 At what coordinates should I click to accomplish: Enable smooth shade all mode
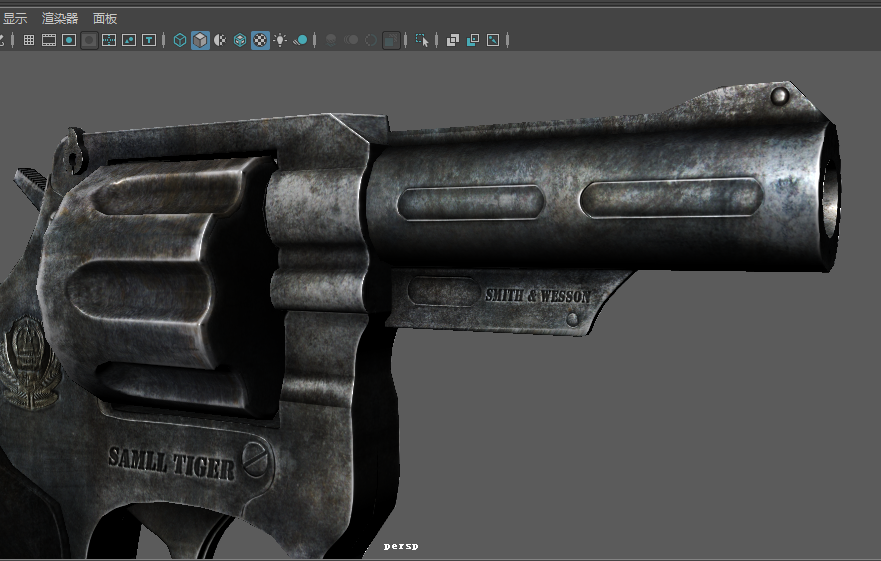[200, 40]
